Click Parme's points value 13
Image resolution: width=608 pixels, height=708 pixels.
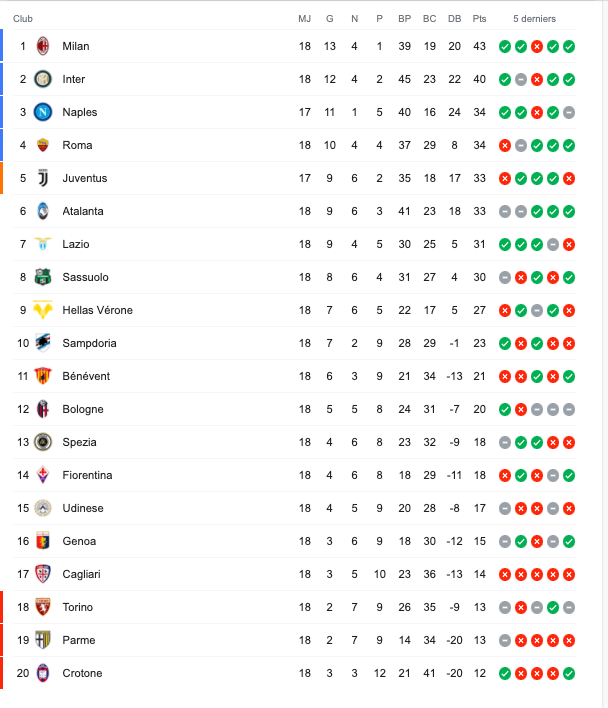(479, 640)
